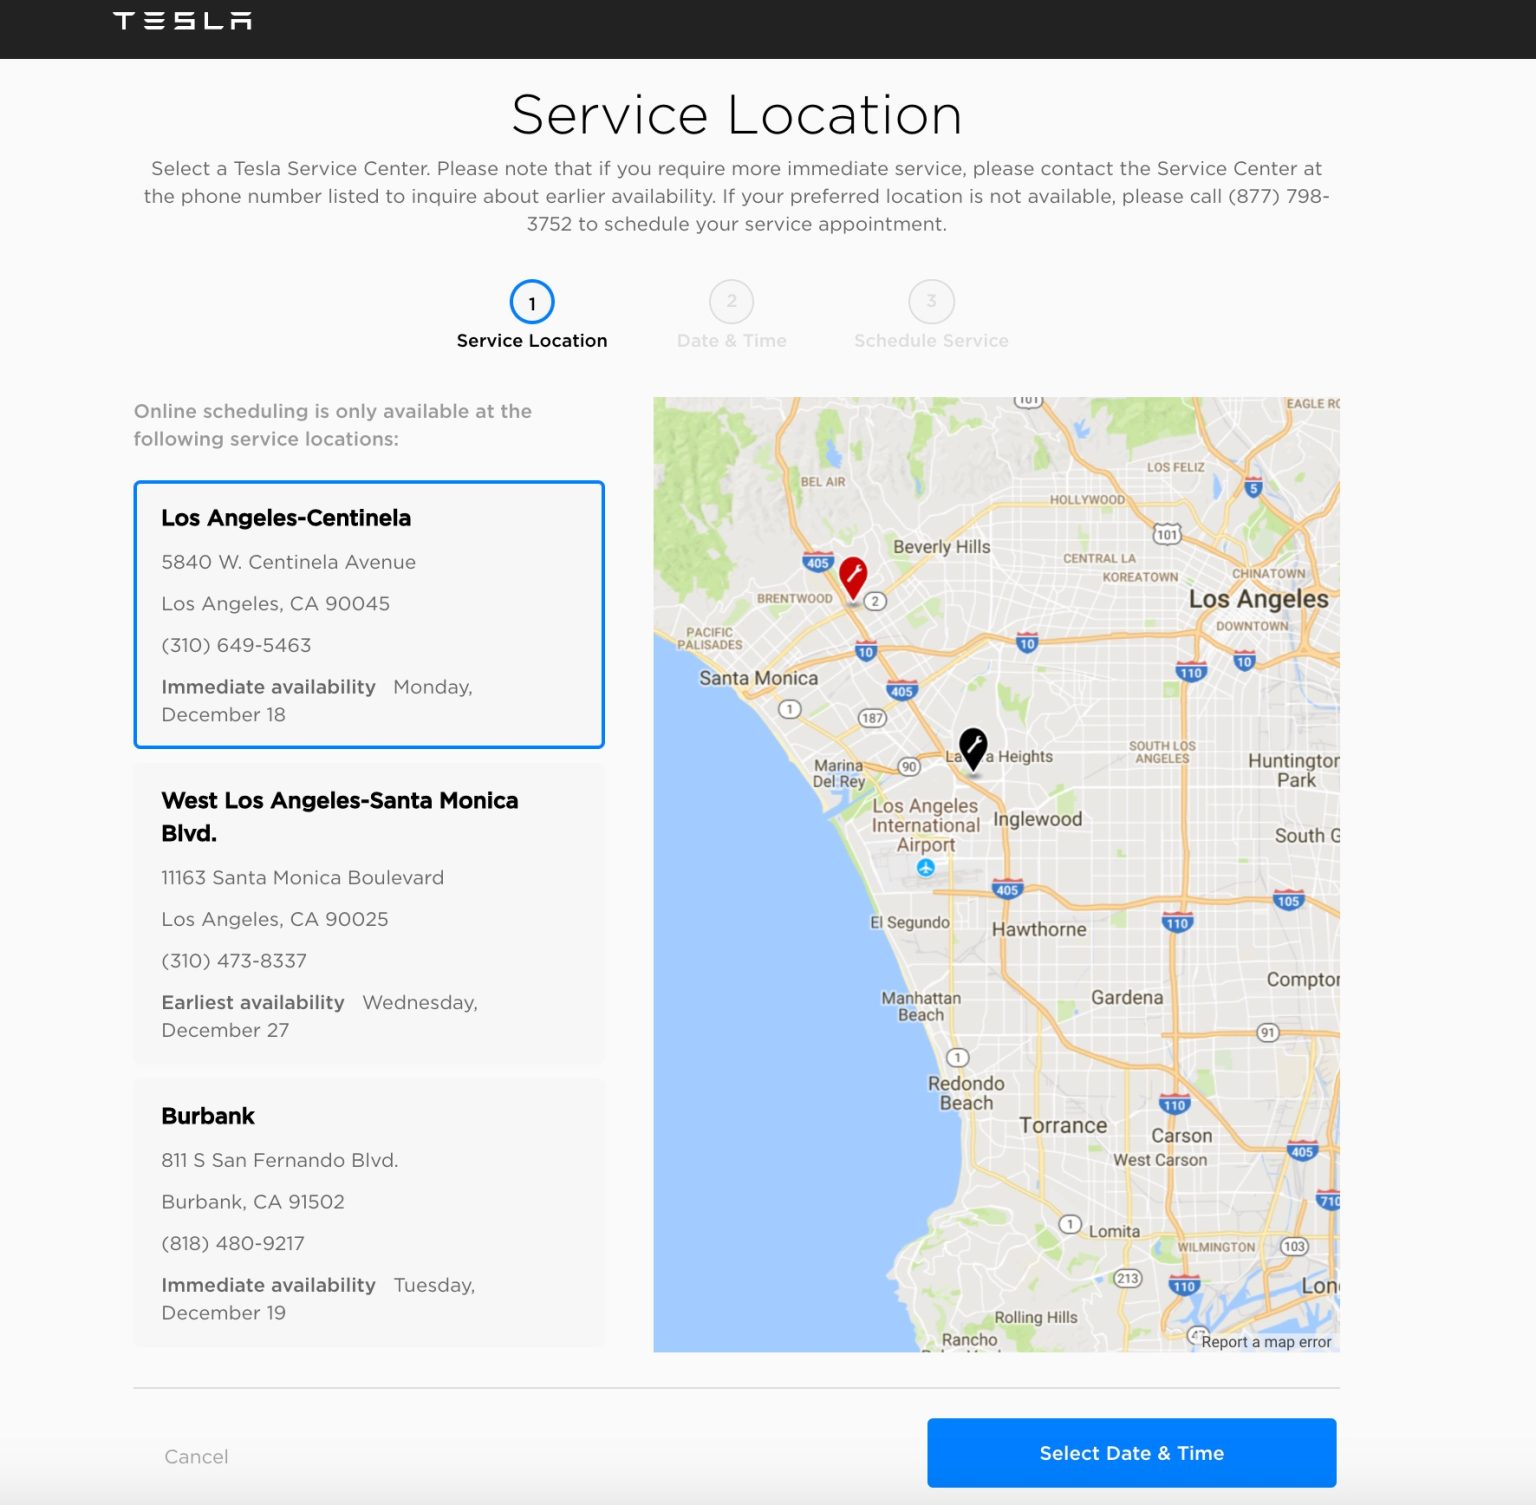Screen dimensions: 1536x1505
Task: Go to Schedule Service step
Action: 930,341
